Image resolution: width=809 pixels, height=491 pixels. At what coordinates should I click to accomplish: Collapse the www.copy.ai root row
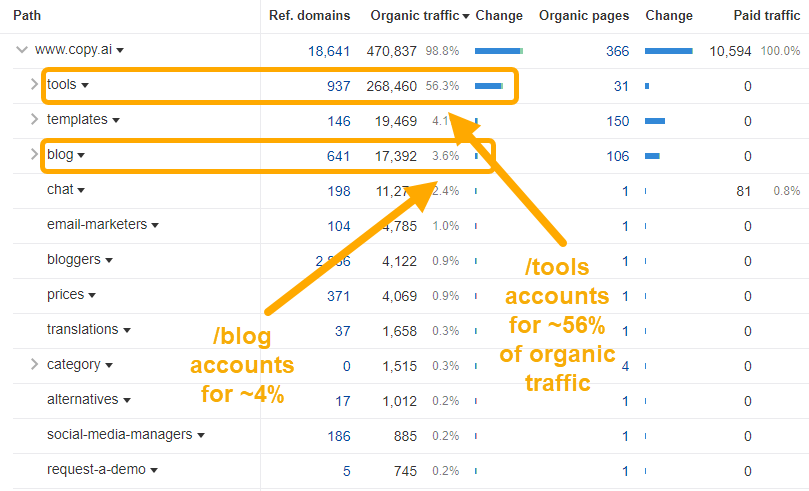[x=21, y=50]
